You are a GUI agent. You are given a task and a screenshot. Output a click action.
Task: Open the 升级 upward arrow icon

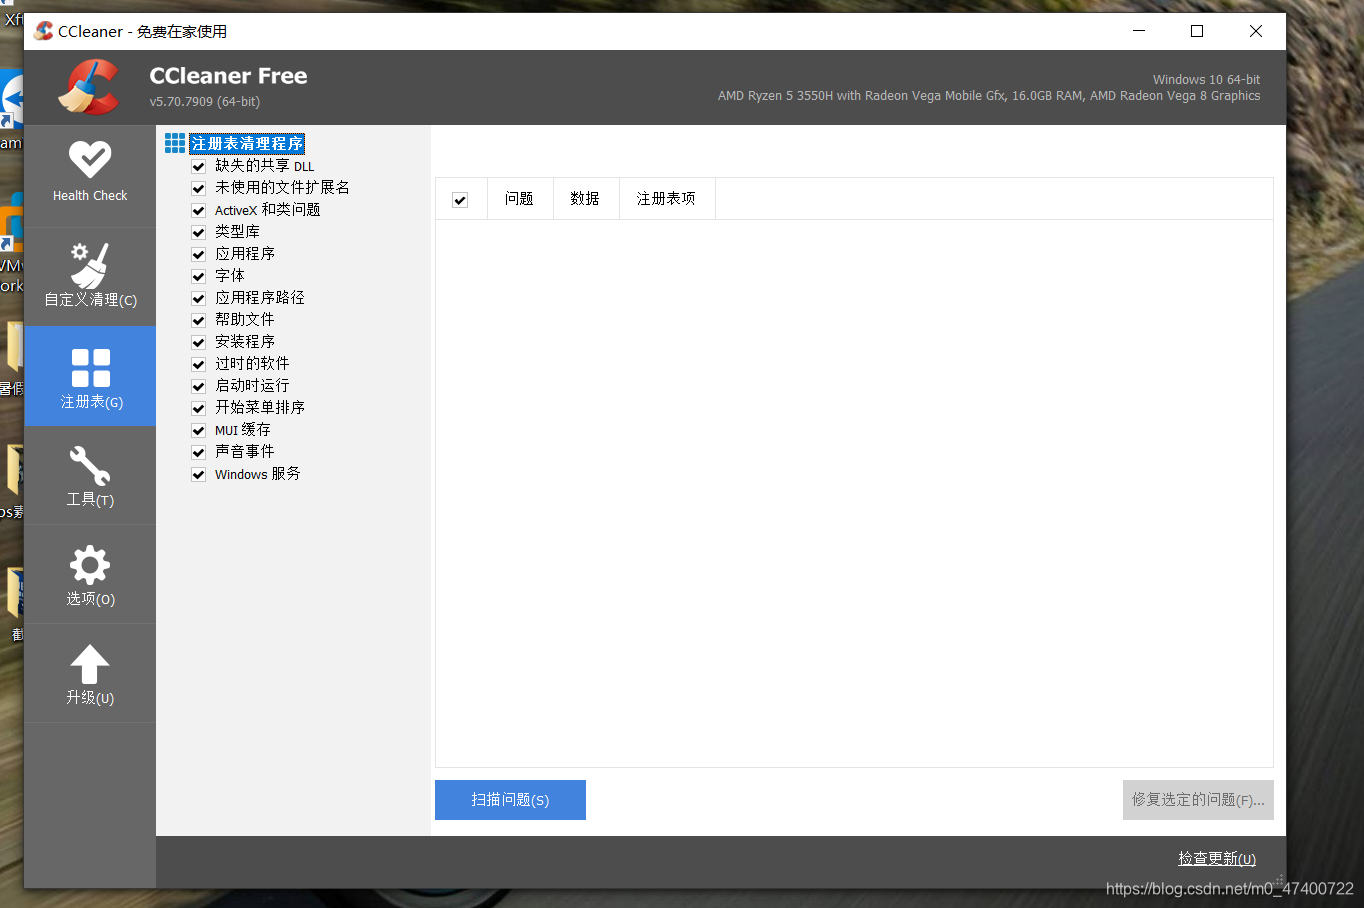pyautogui.click(x=90, y=664)
